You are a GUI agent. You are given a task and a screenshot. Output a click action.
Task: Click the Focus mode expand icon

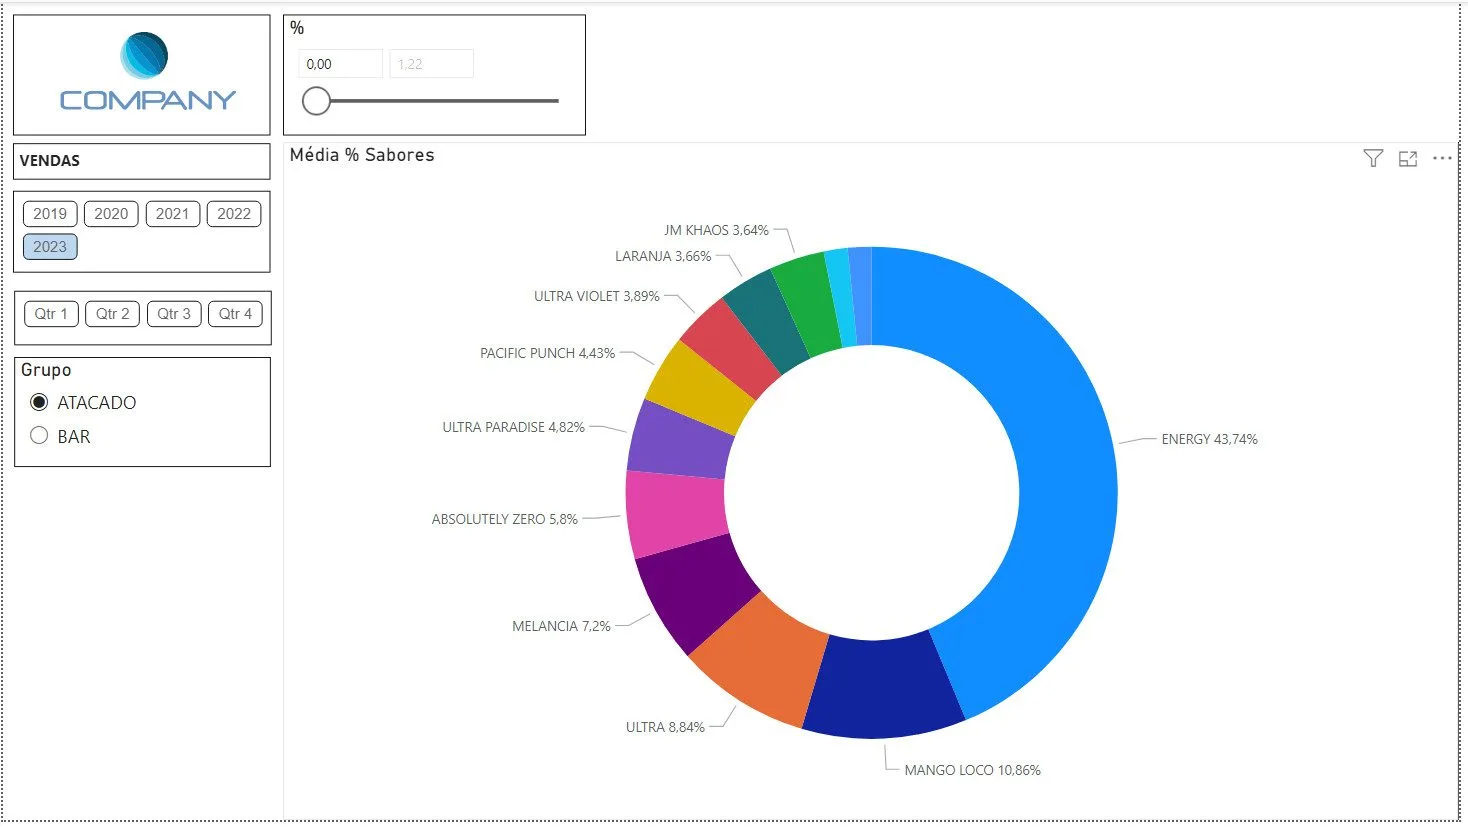tap(1408, 158)
